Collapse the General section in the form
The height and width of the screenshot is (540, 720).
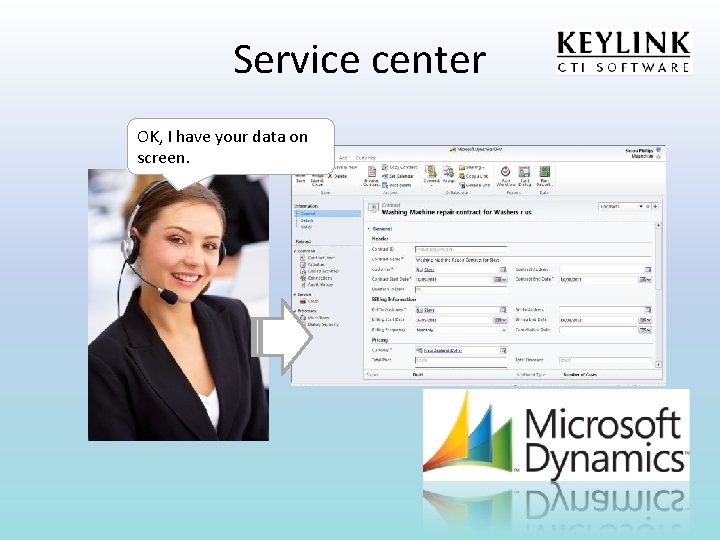pyautogui.click(x=369, y=229)
